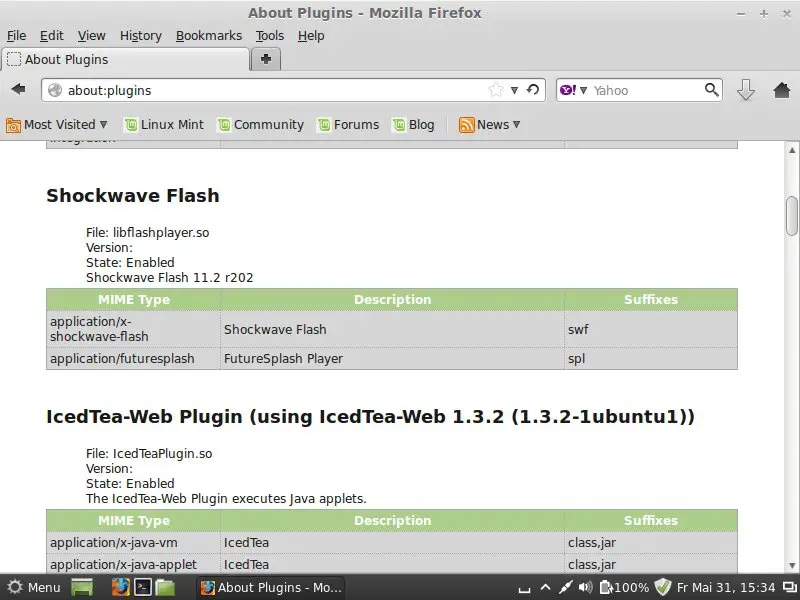This screenshot has height=600, width=800.
Task: Click the Most Visited folder icon
Action: click(x=13, y=125)
